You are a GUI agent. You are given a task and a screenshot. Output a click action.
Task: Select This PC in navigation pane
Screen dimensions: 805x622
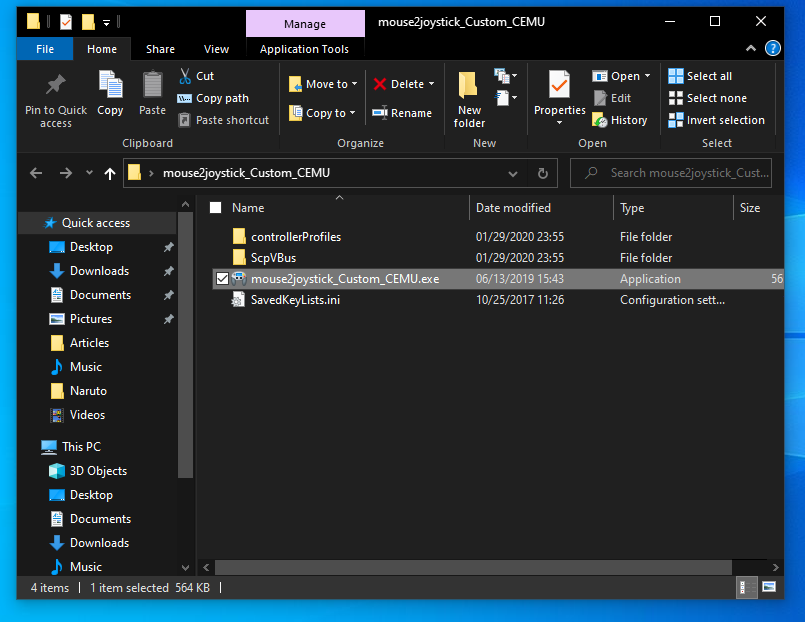[x=81, y=446]
